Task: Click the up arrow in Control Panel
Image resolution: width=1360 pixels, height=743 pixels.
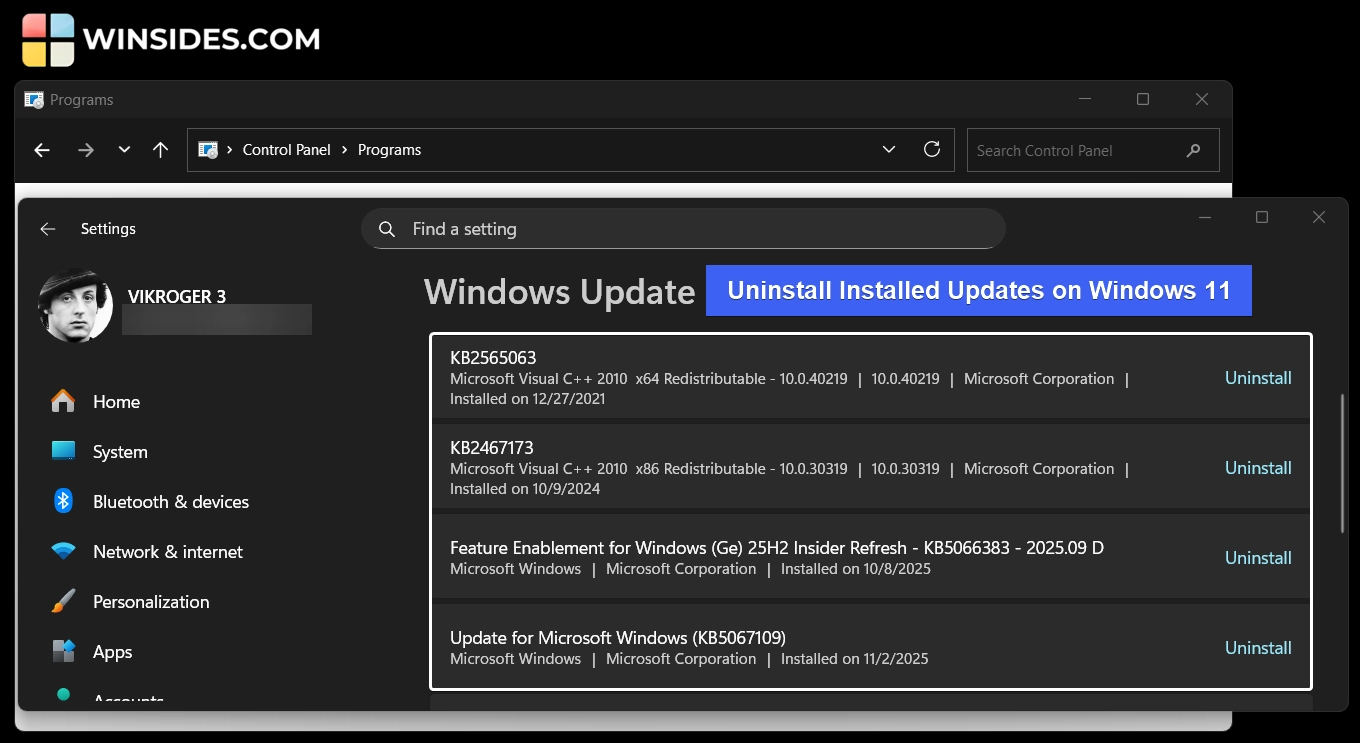Action: [x=160, y=149]
